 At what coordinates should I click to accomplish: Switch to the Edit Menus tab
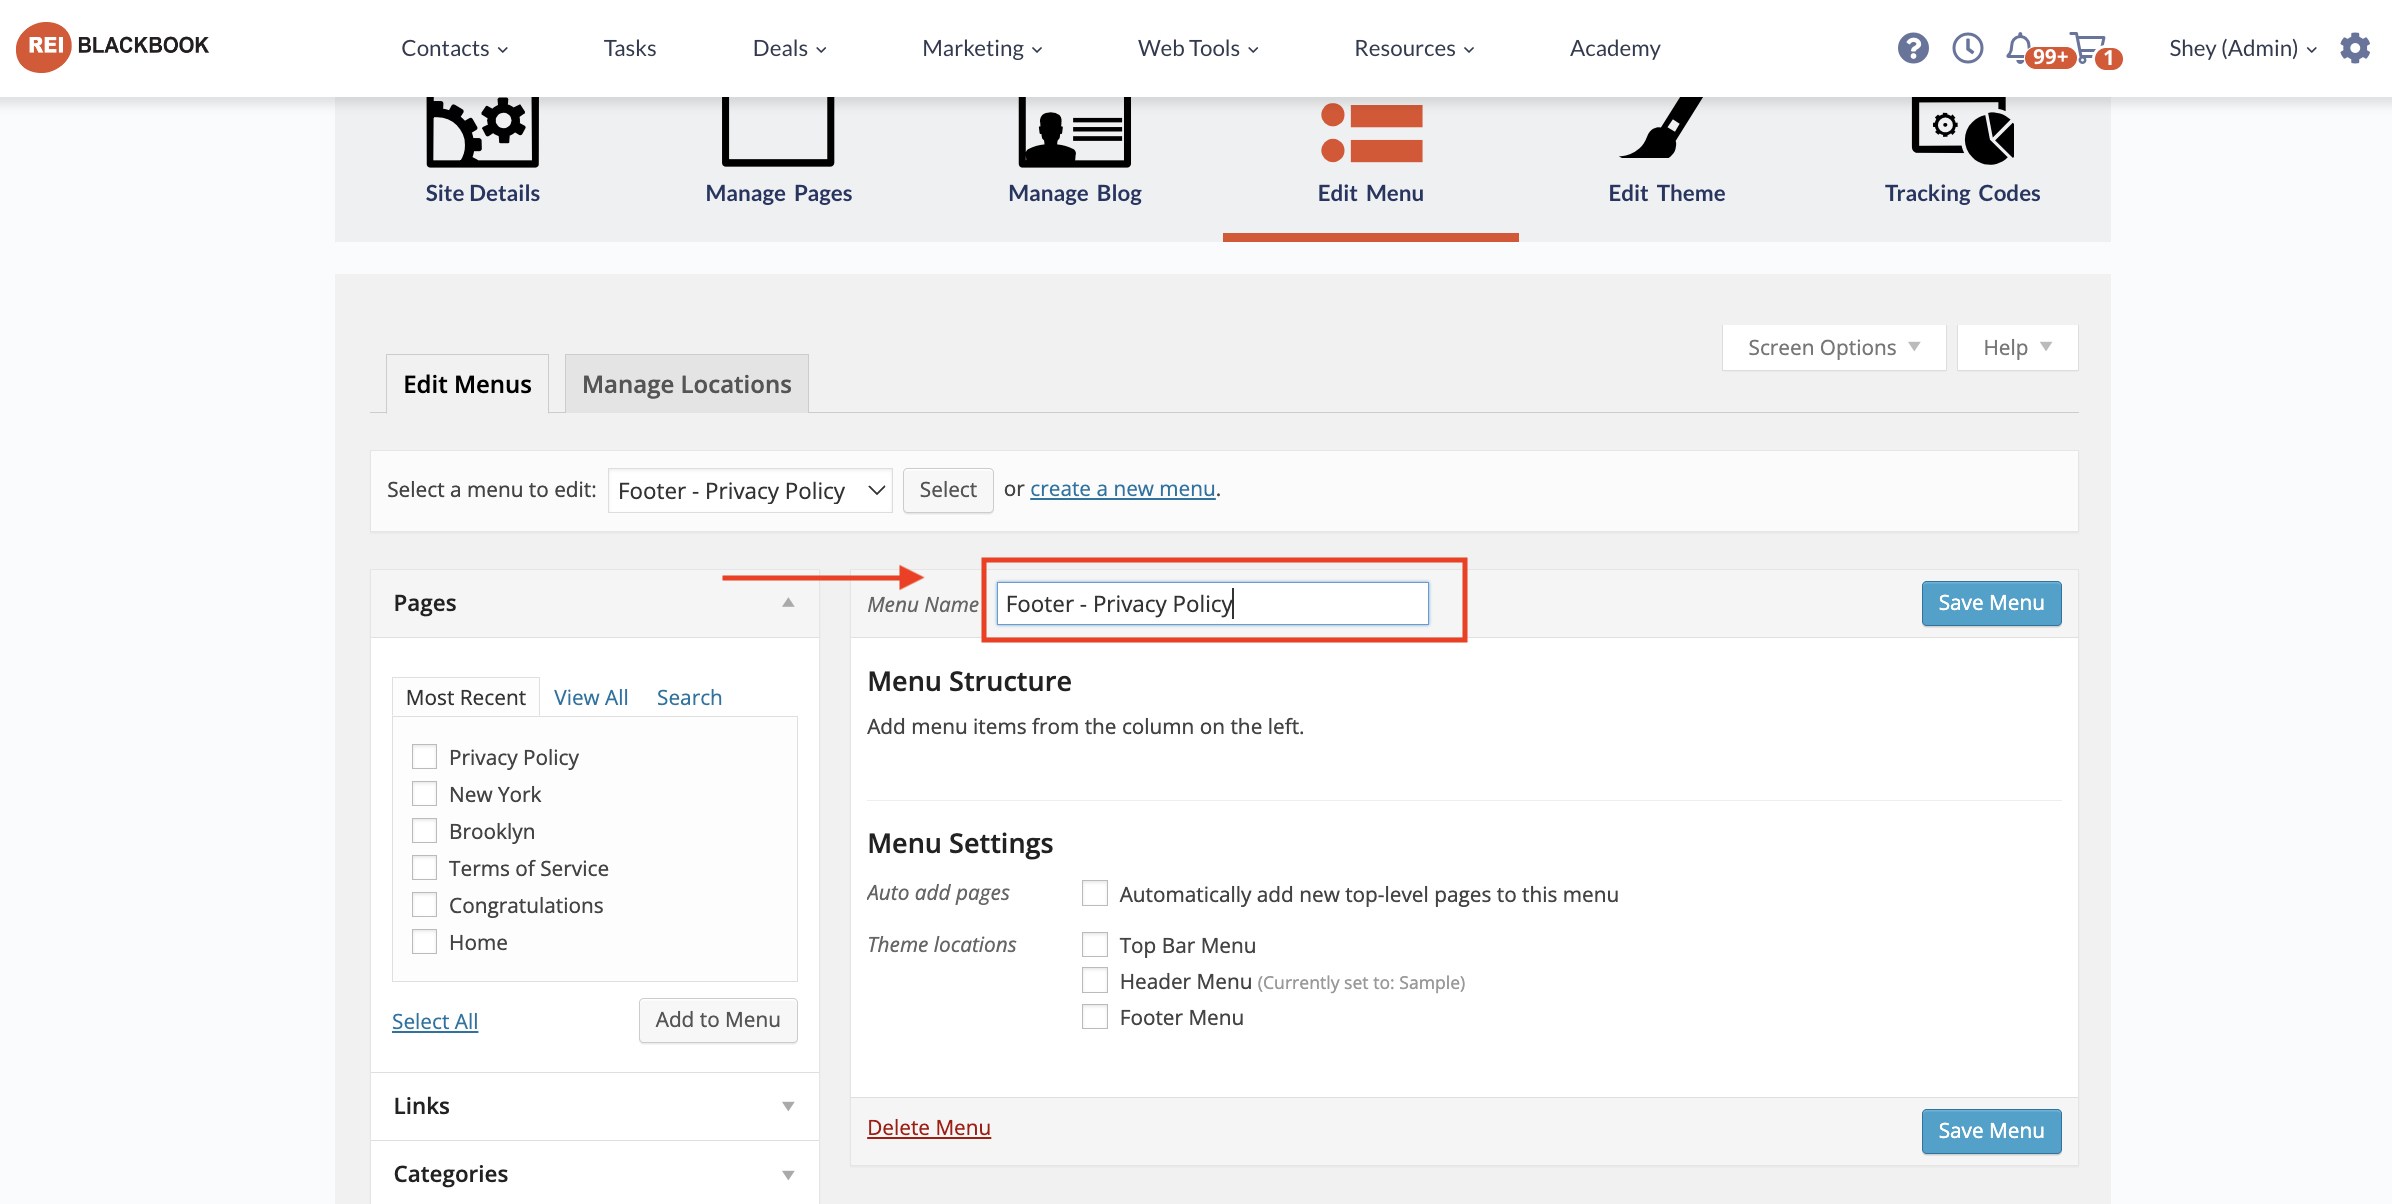[467, 384]
